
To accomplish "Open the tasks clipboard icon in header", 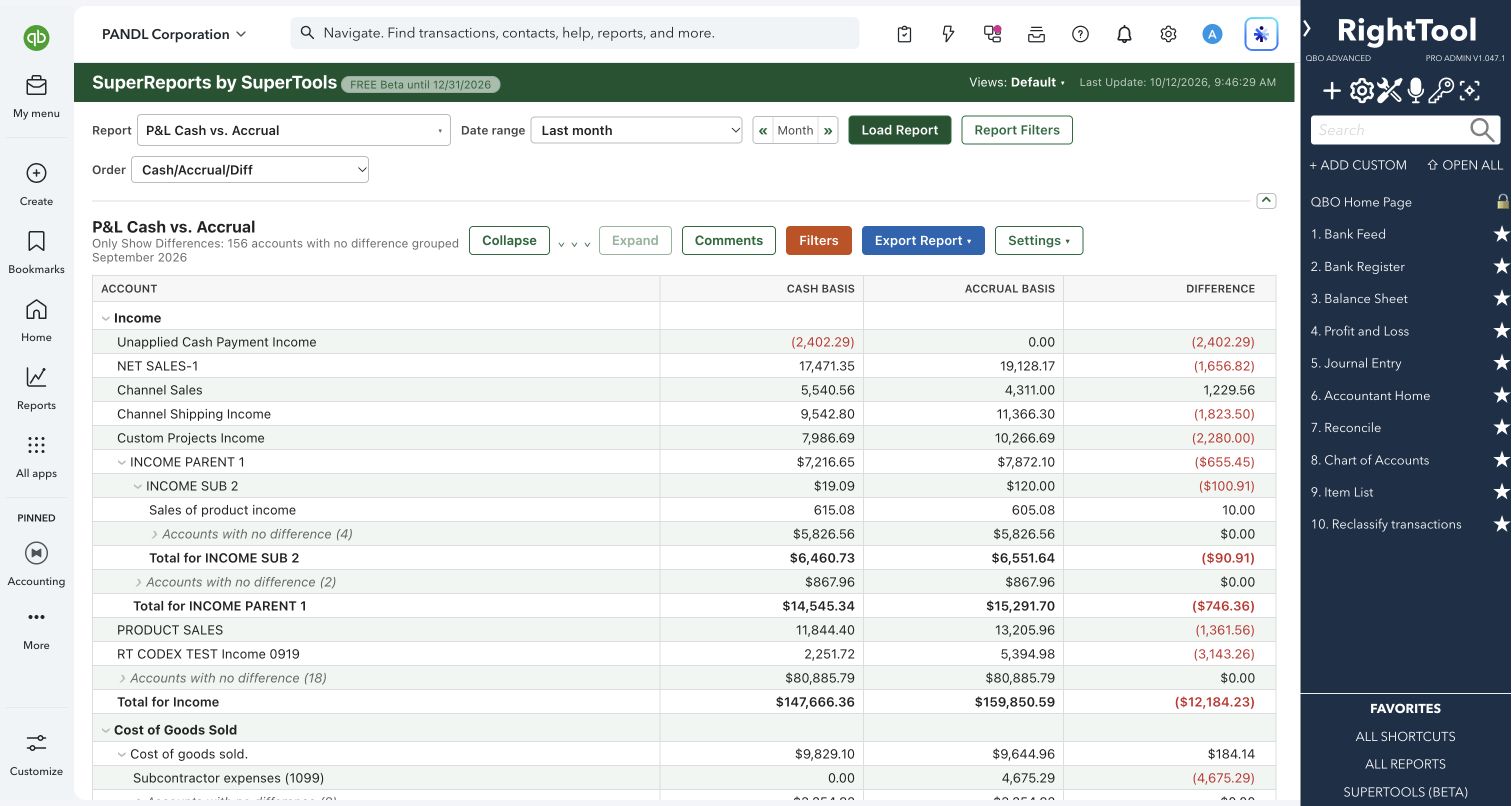I will click(x=904, y=34).
